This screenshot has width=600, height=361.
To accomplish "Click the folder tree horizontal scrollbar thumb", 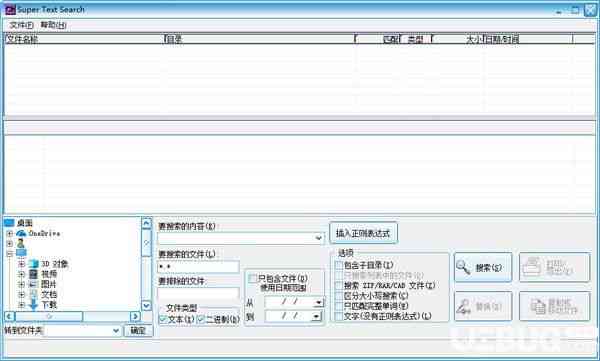I will (49, 316).
